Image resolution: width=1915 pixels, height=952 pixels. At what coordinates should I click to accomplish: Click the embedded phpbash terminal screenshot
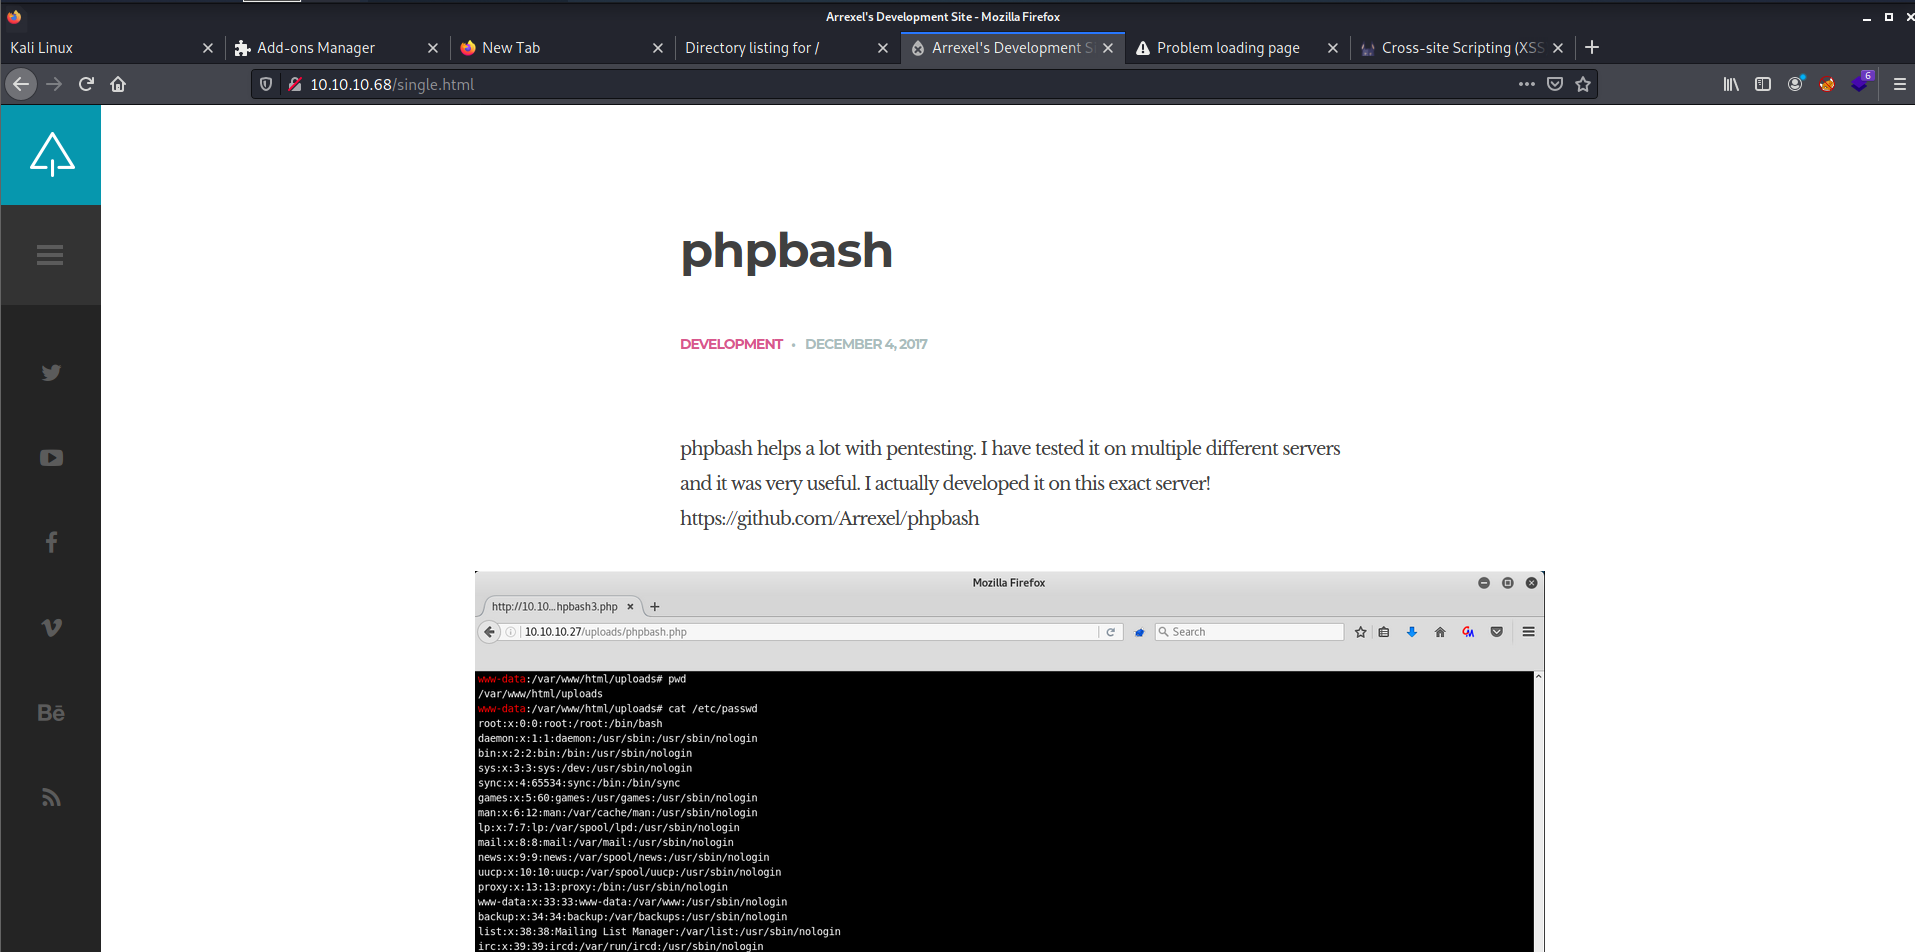coord(1009,762)
